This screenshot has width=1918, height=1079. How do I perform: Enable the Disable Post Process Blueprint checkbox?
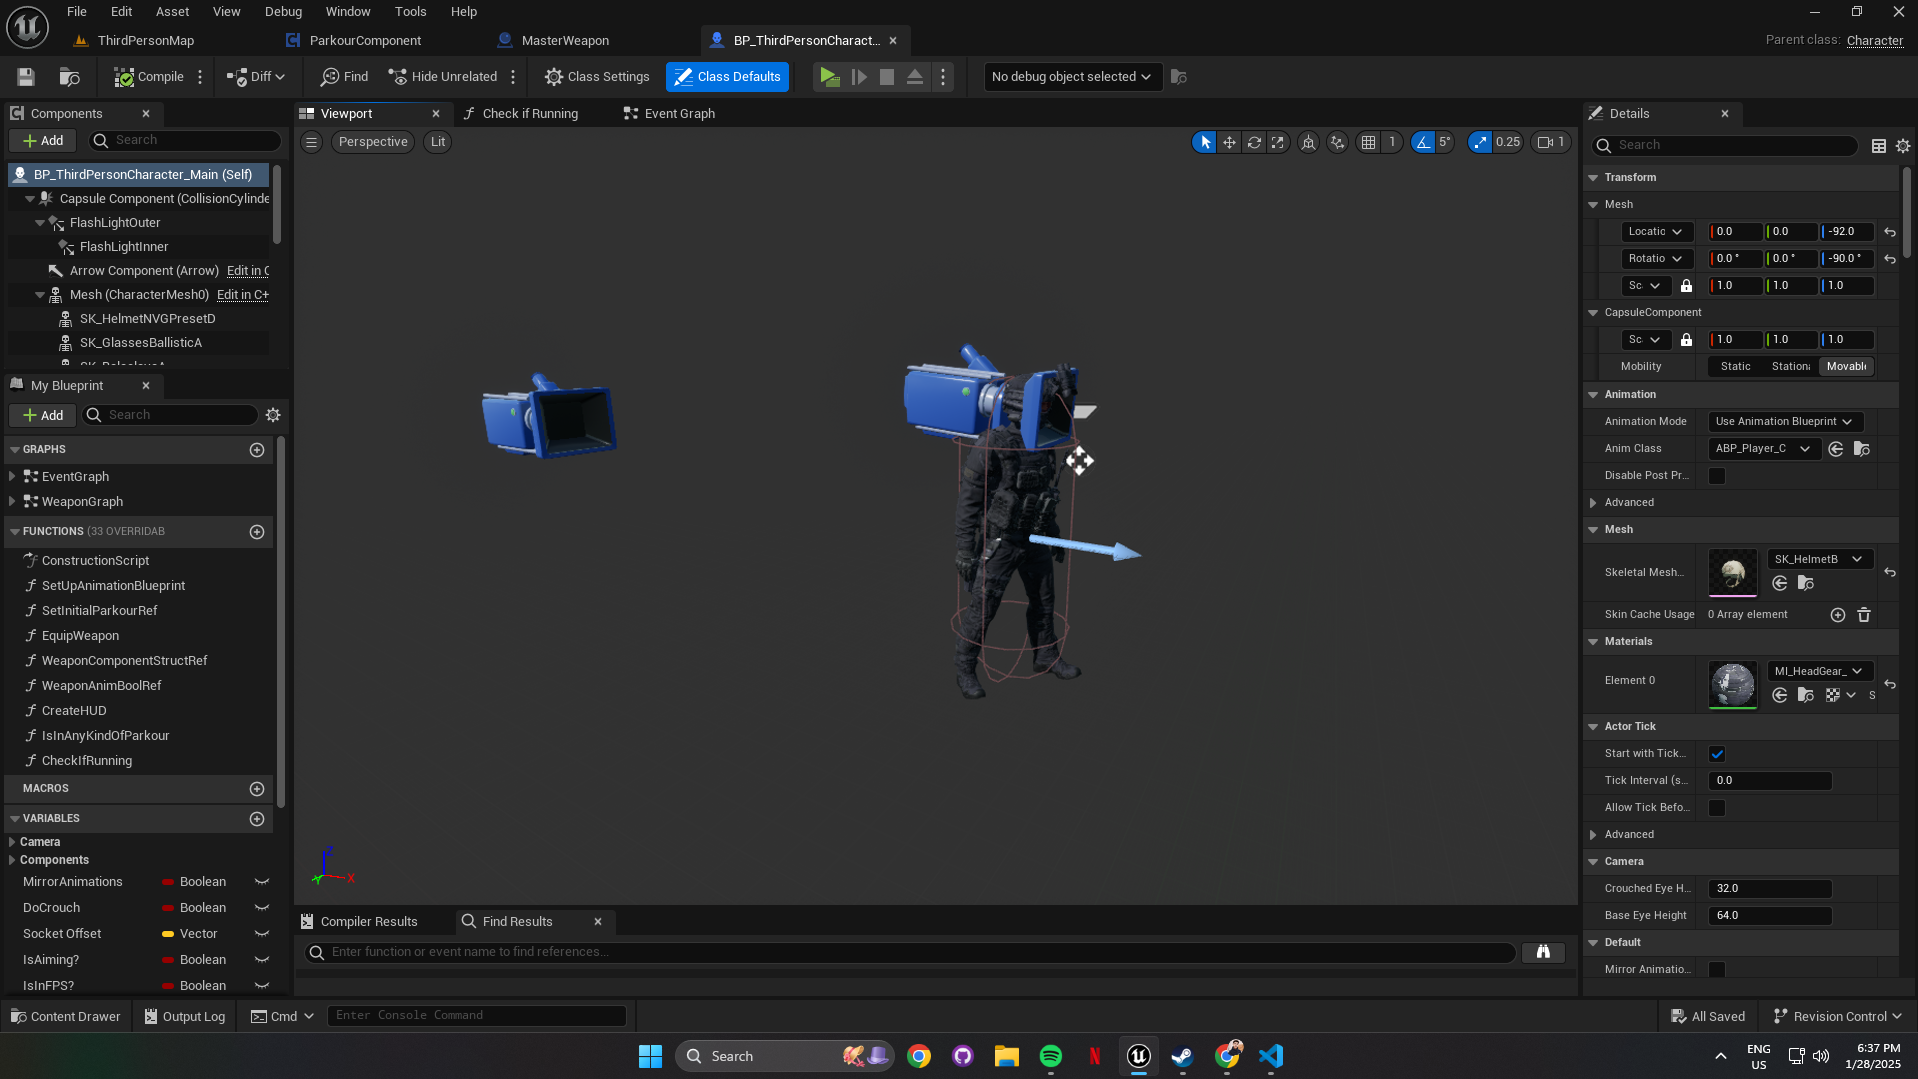[x=1717, y=476]
